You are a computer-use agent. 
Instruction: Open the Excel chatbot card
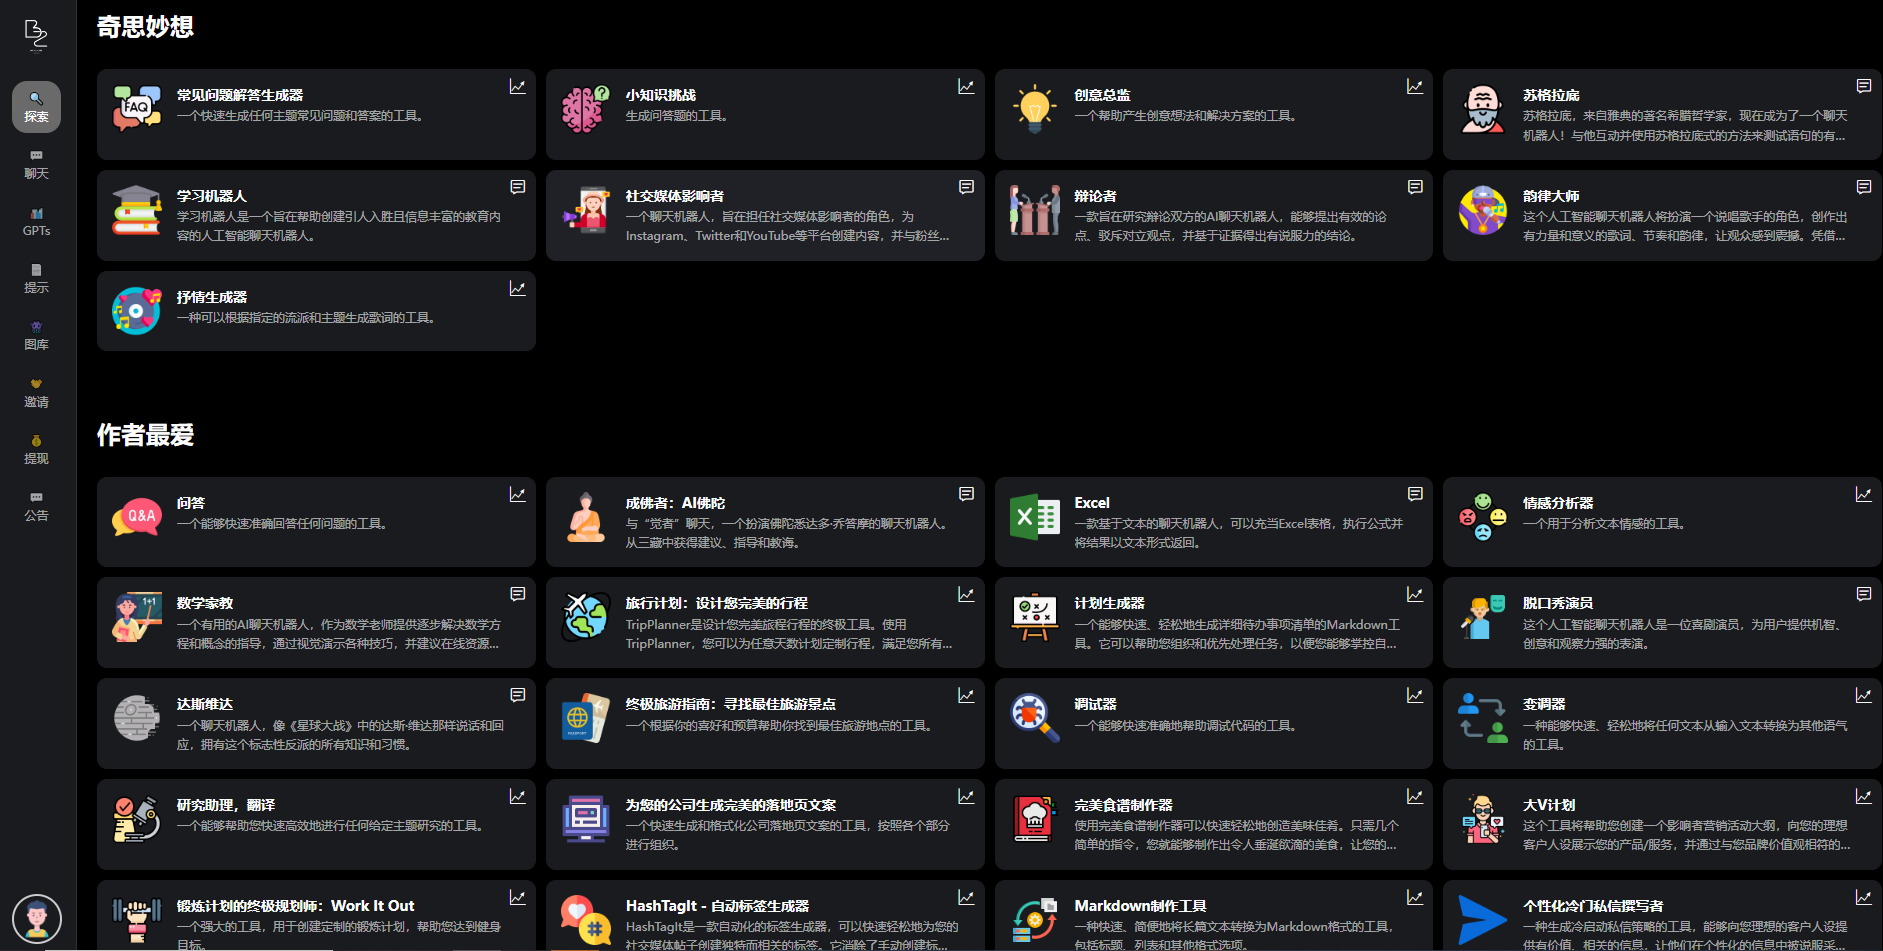[x=1213, y=522]
